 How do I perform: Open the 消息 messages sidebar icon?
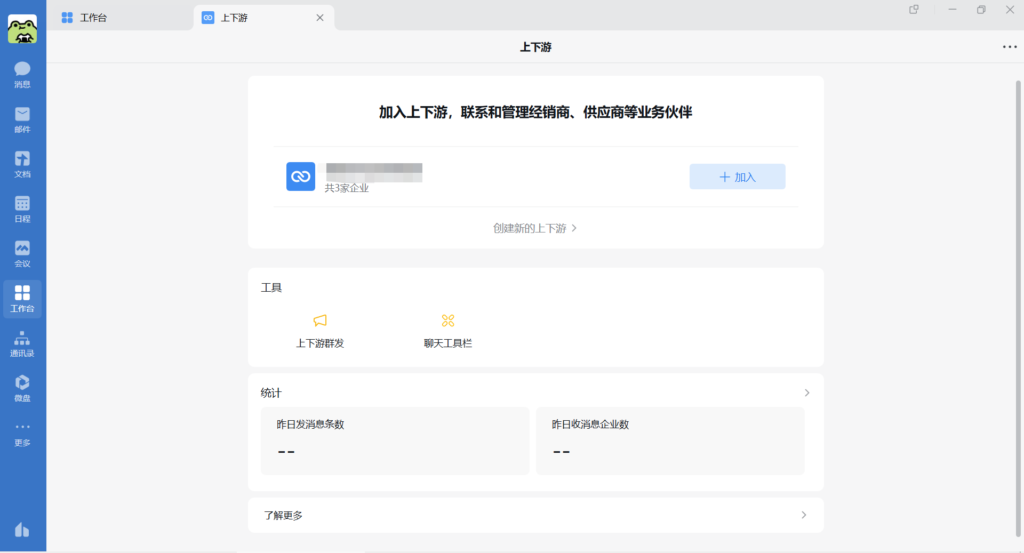22,74
